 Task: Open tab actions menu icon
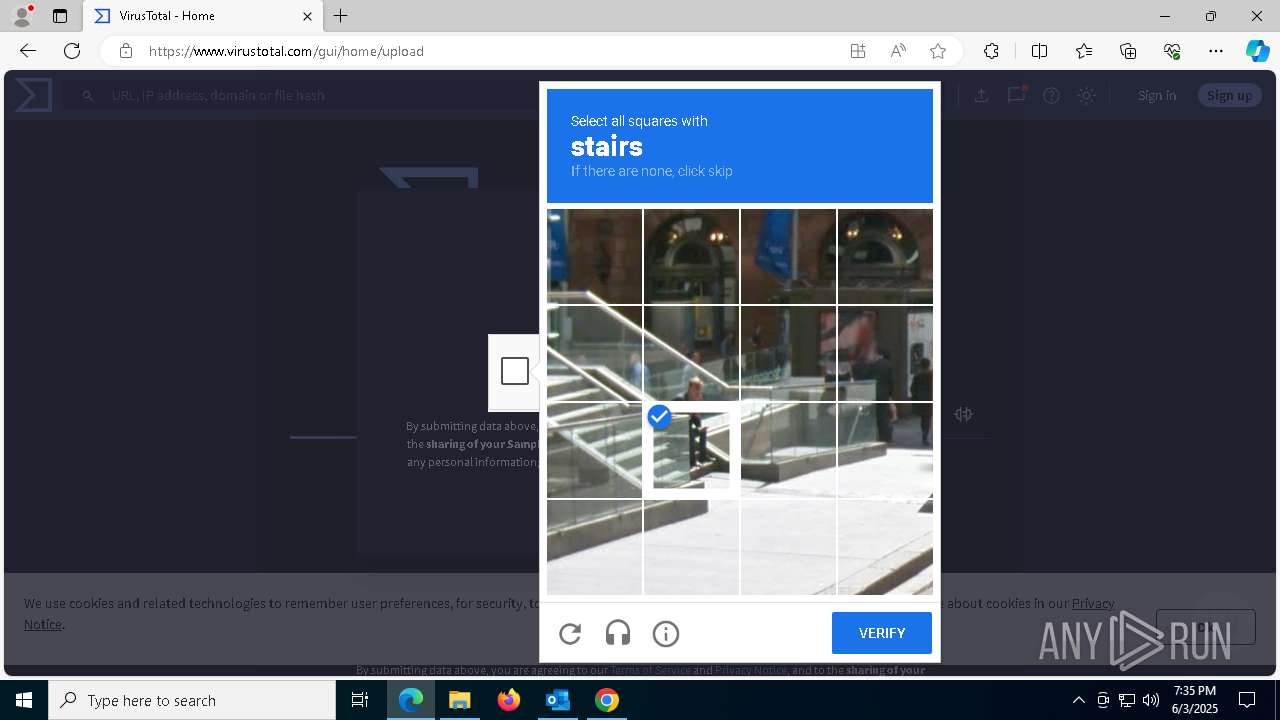click(x=60, y=16)
